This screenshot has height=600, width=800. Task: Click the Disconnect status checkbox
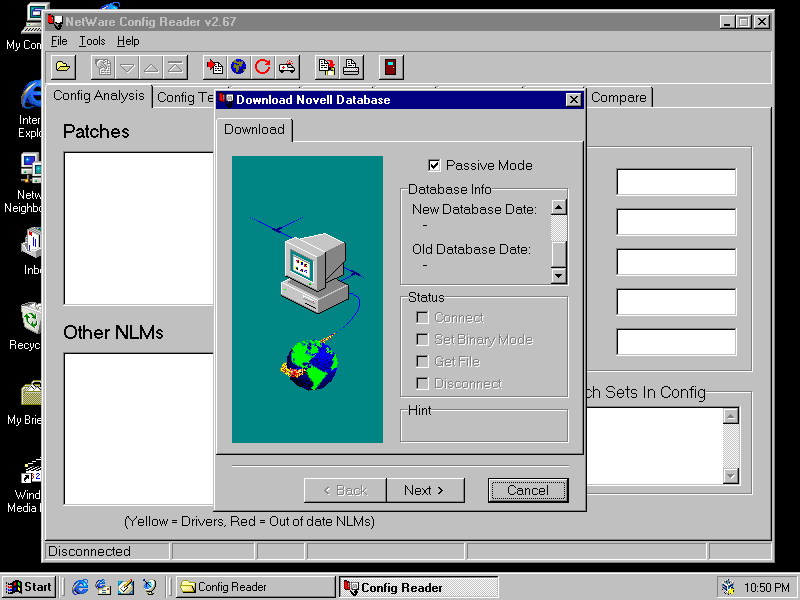point(422,383)
